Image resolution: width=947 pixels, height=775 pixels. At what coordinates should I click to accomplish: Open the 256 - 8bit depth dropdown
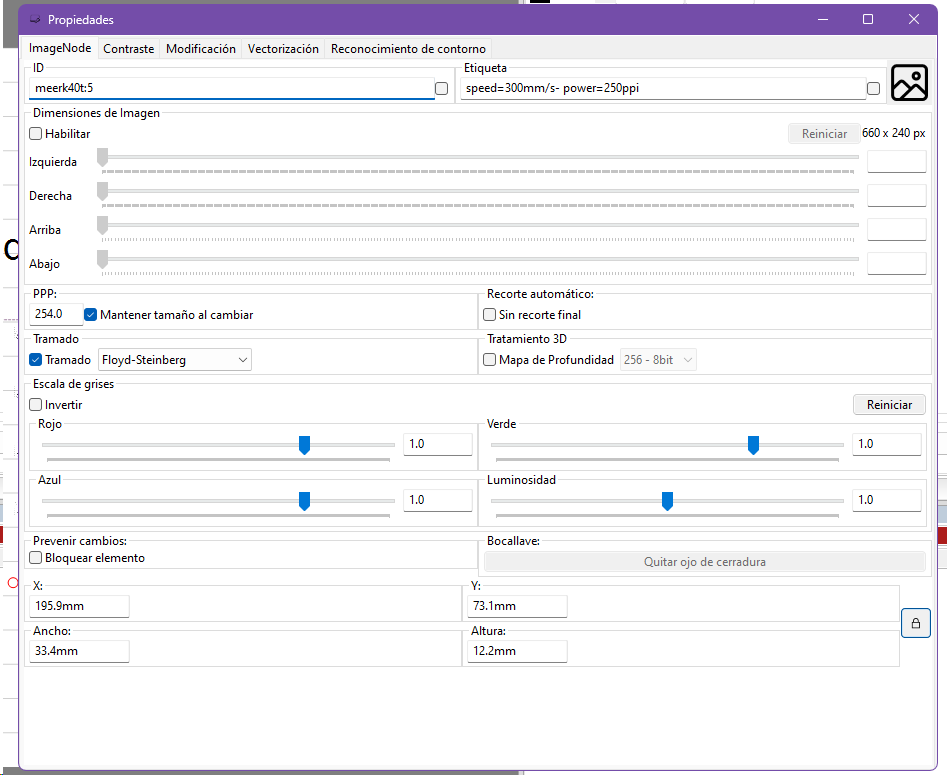[658, 360]
